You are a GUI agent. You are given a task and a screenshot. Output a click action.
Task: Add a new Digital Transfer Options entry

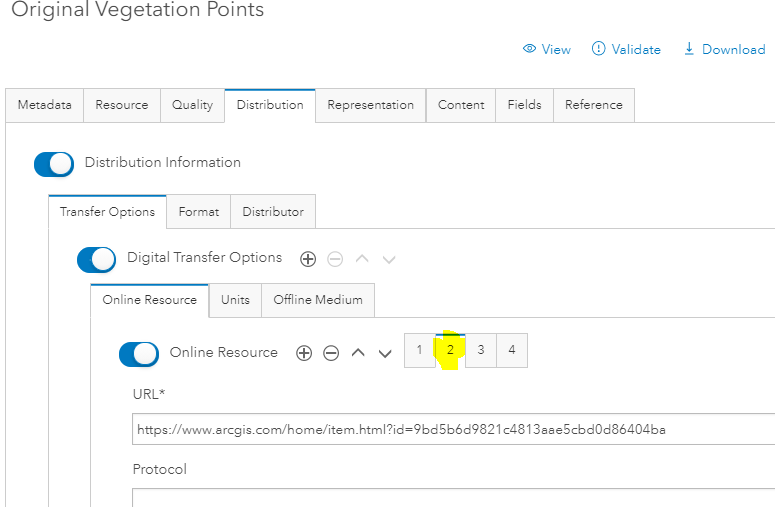(x=308, y=259)
